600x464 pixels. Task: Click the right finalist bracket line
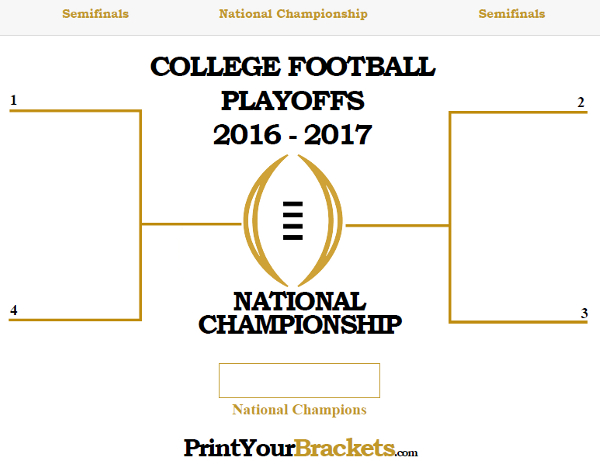(397, 225)
